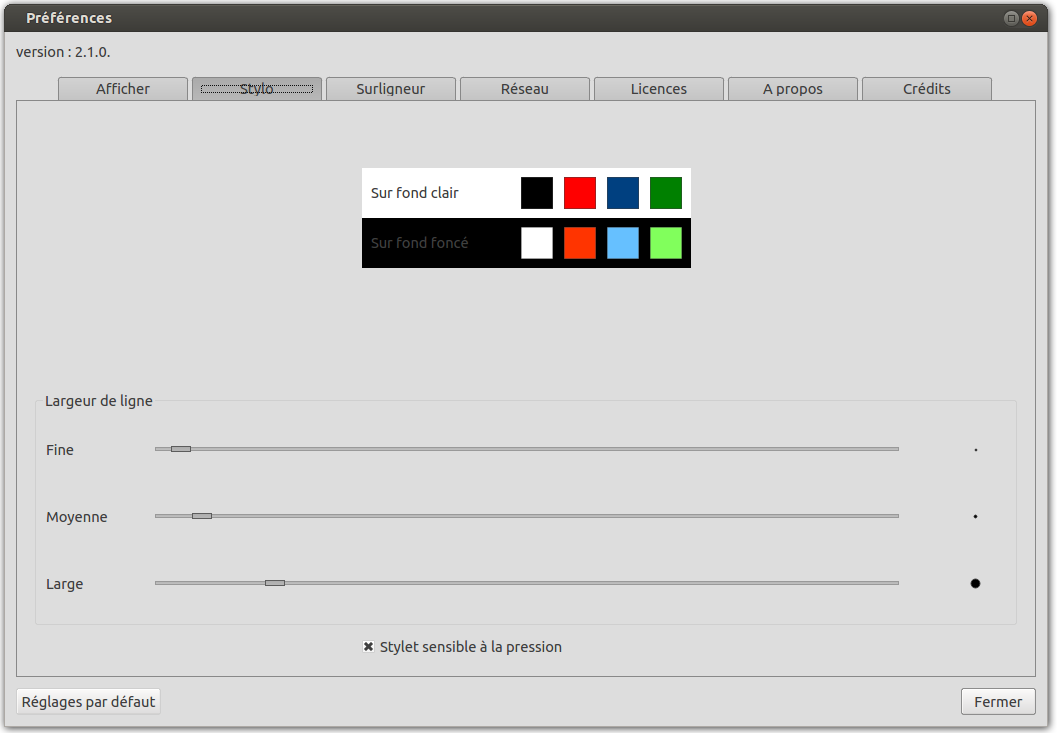The image size is (1057, 733).
Task: Choose the orange-red swatch on dark background
Action: (x=580, y=243)
